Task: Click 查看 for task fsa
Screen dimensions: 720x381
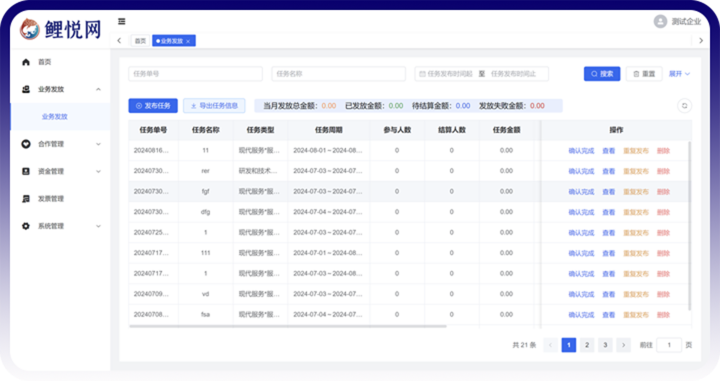Action: pyautogui.click(x=608, y=315)
